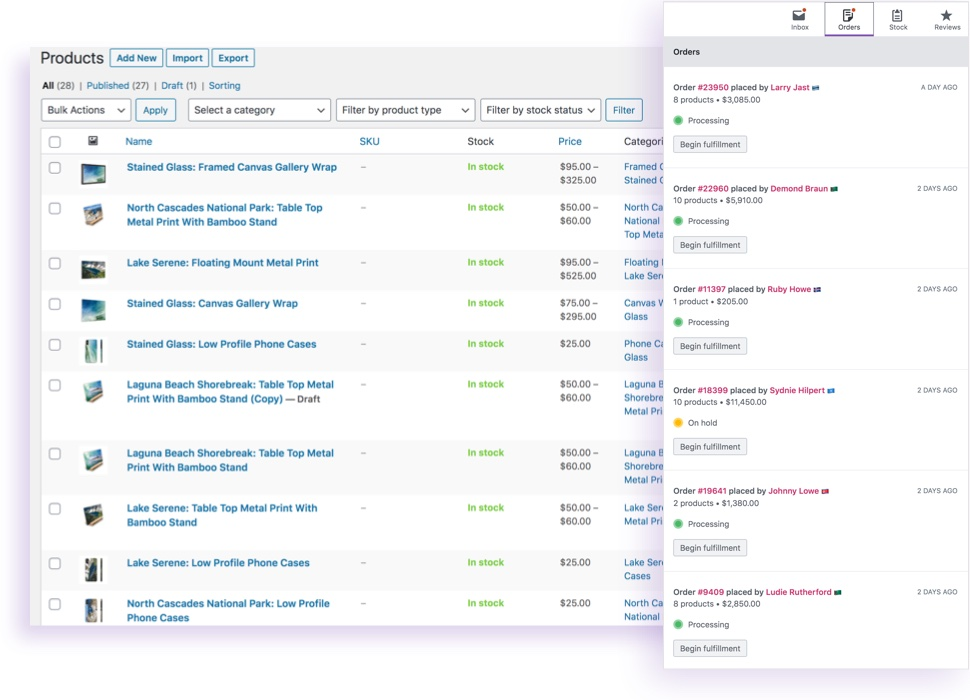Screen dimensions: 970x700
Task: Open the Bulk Actions dropdown
Action: (86, 110)
